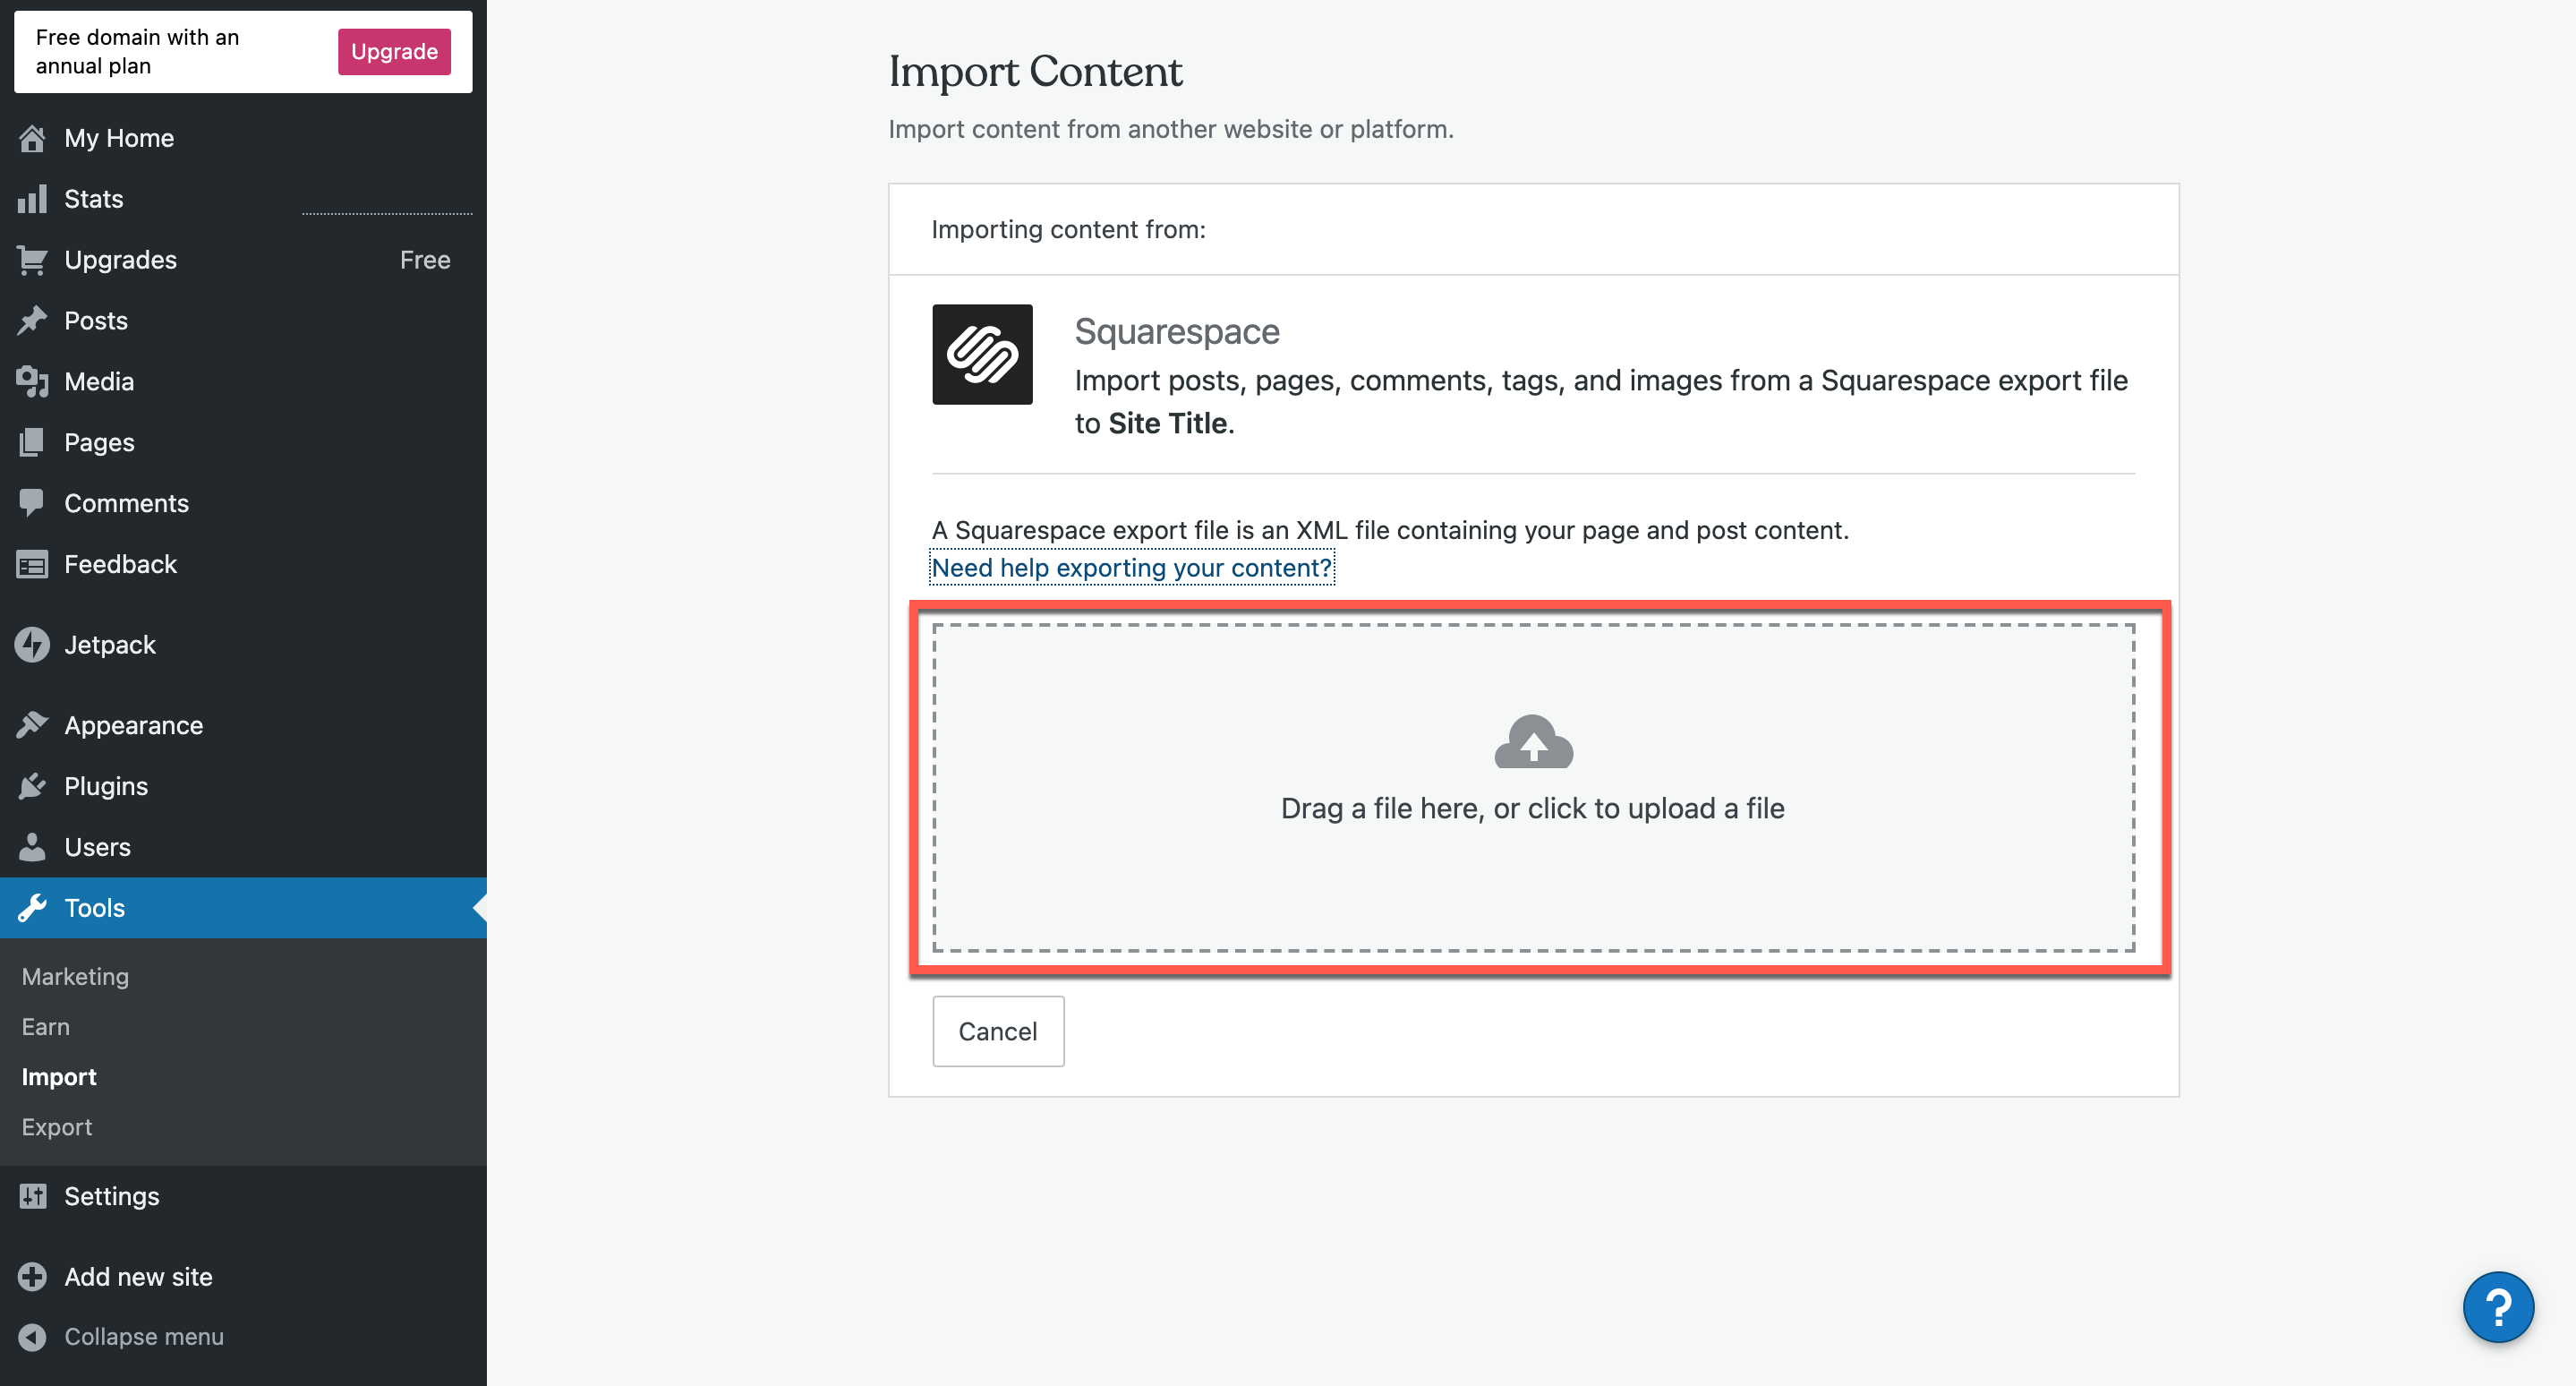
Task: View Comments via the speech bubble icon
Action: (31, 503)
